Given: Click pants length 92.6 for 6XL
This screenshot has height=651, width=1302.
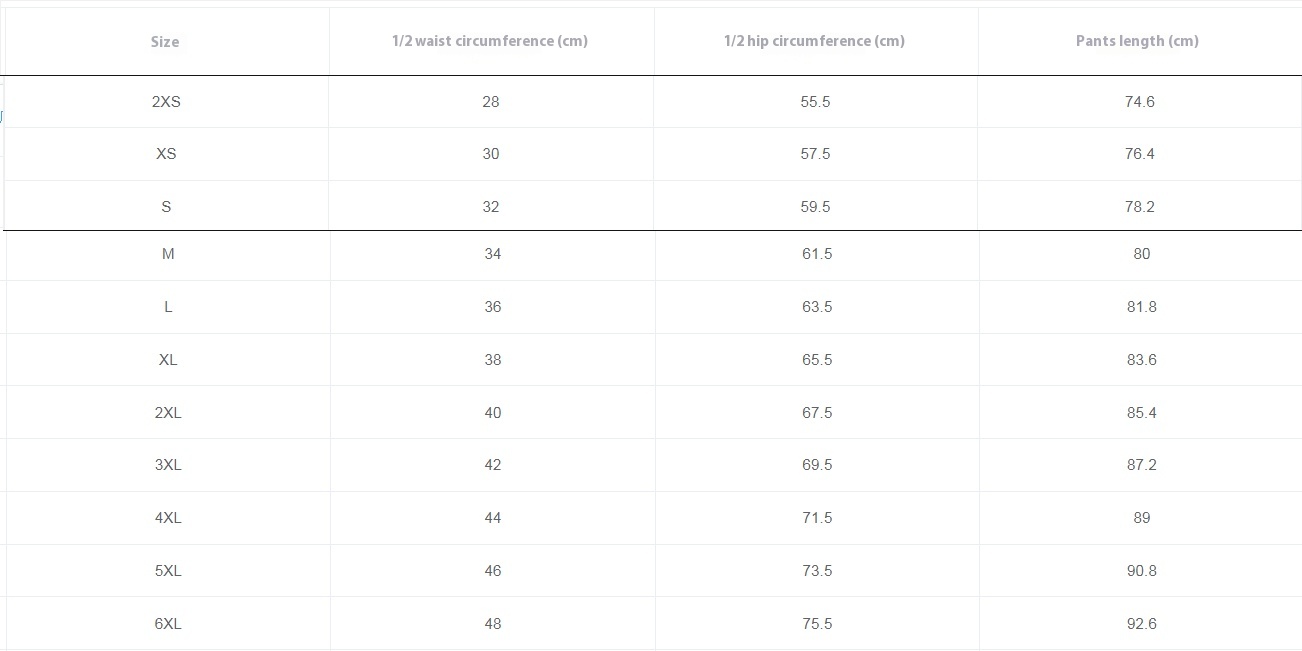Looking at the screenshot, I should 1142,624.
